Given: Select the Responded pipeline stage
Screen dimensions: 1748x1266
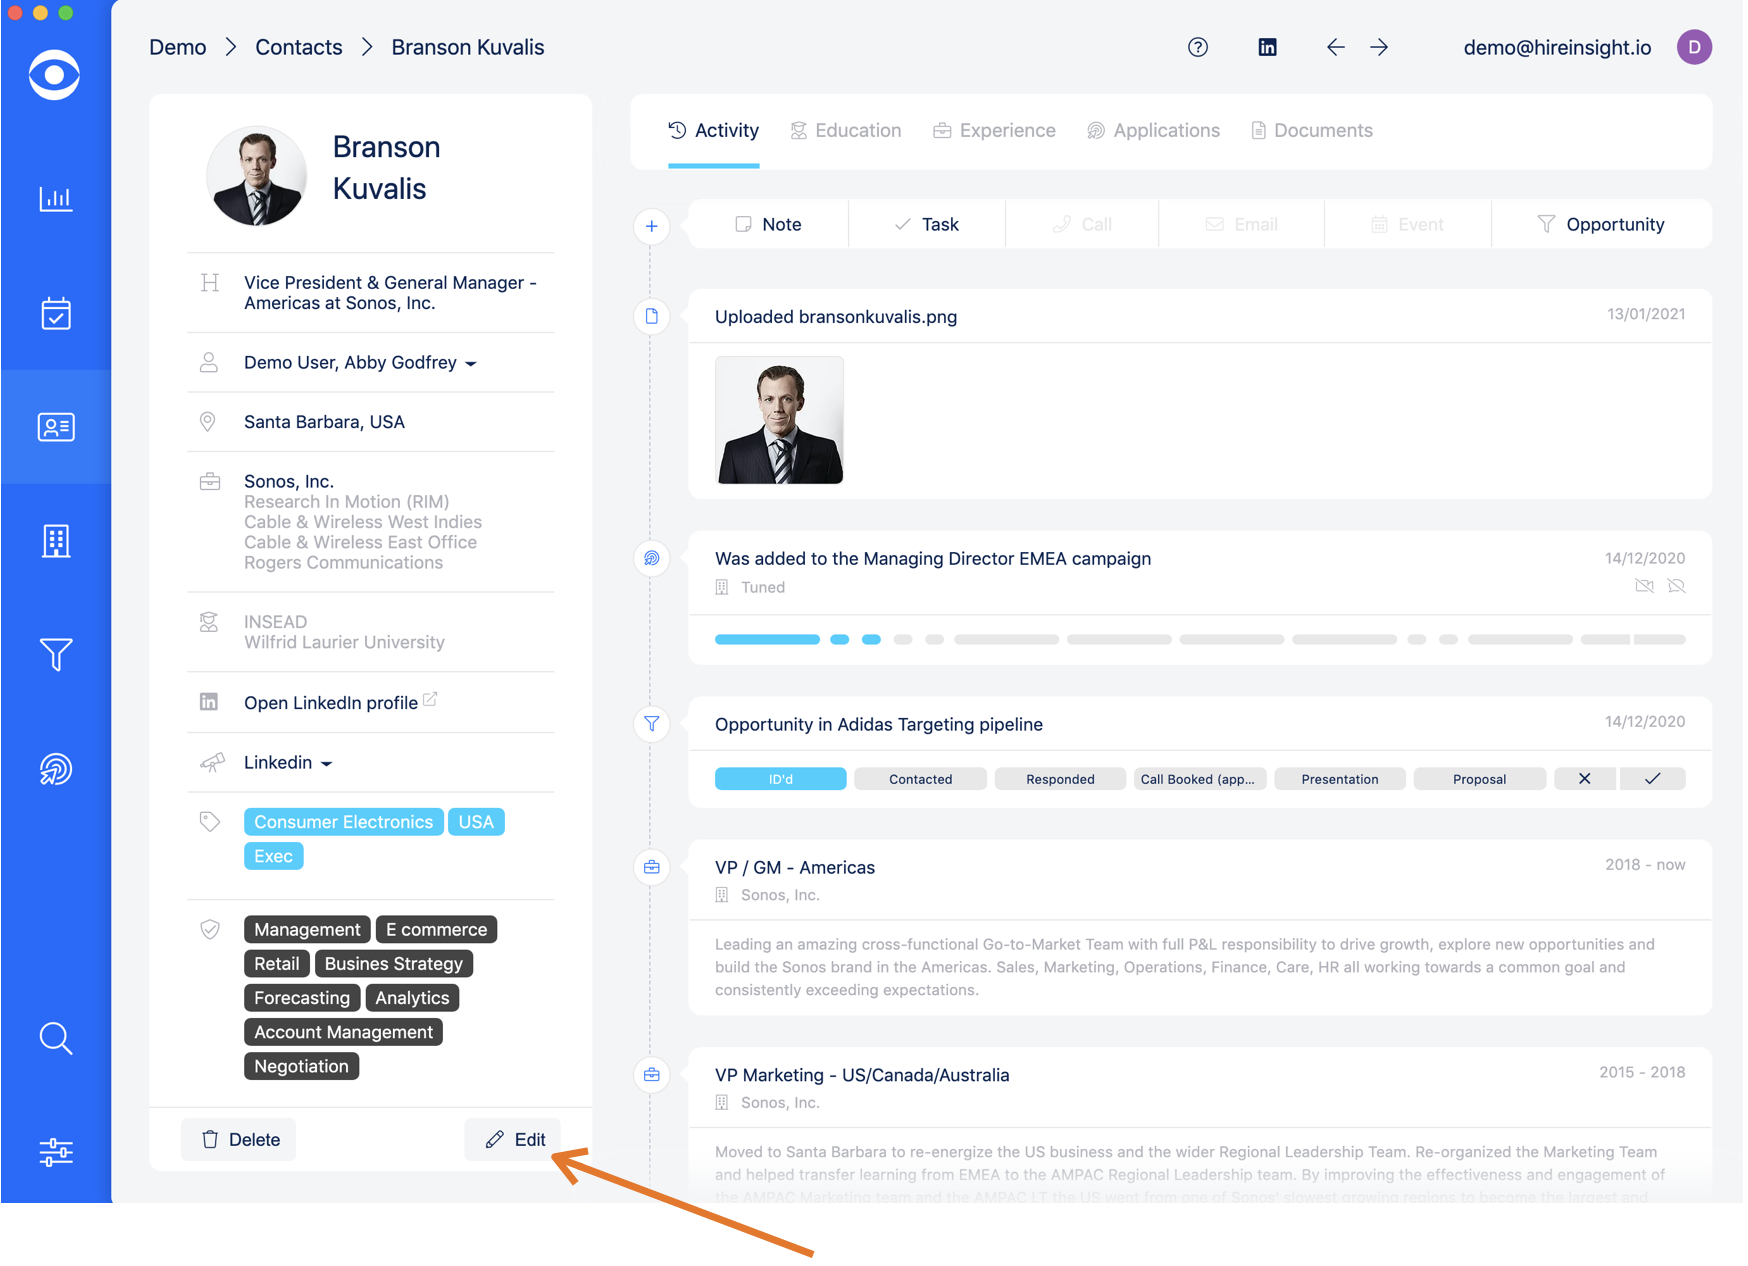Looking at the screenshot, I should point(1060,779).
